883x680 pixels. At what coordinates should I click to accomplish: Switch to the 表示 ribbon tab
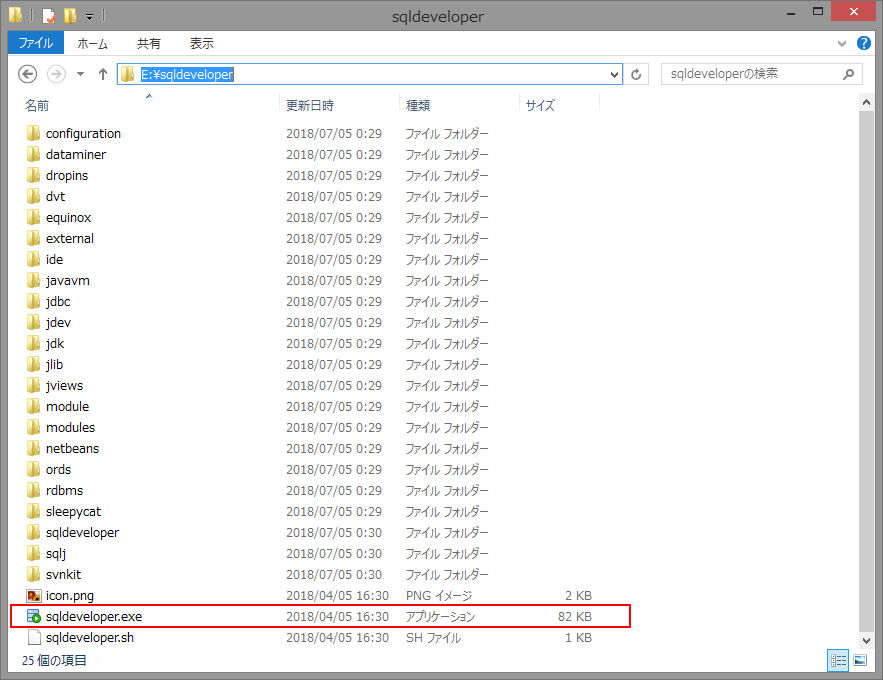[202, 43]
